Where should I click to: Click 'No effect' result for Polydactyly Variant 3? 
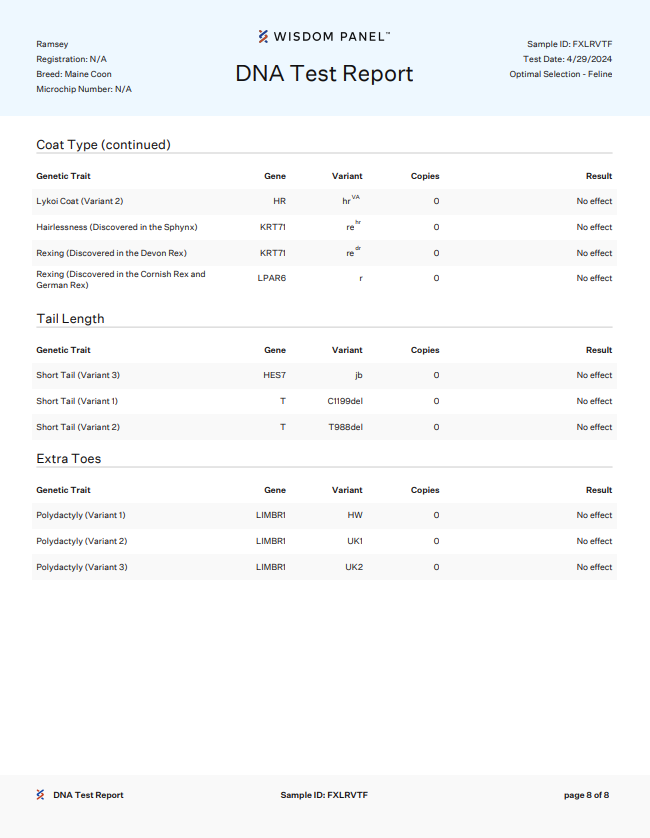tap(594, 567)
